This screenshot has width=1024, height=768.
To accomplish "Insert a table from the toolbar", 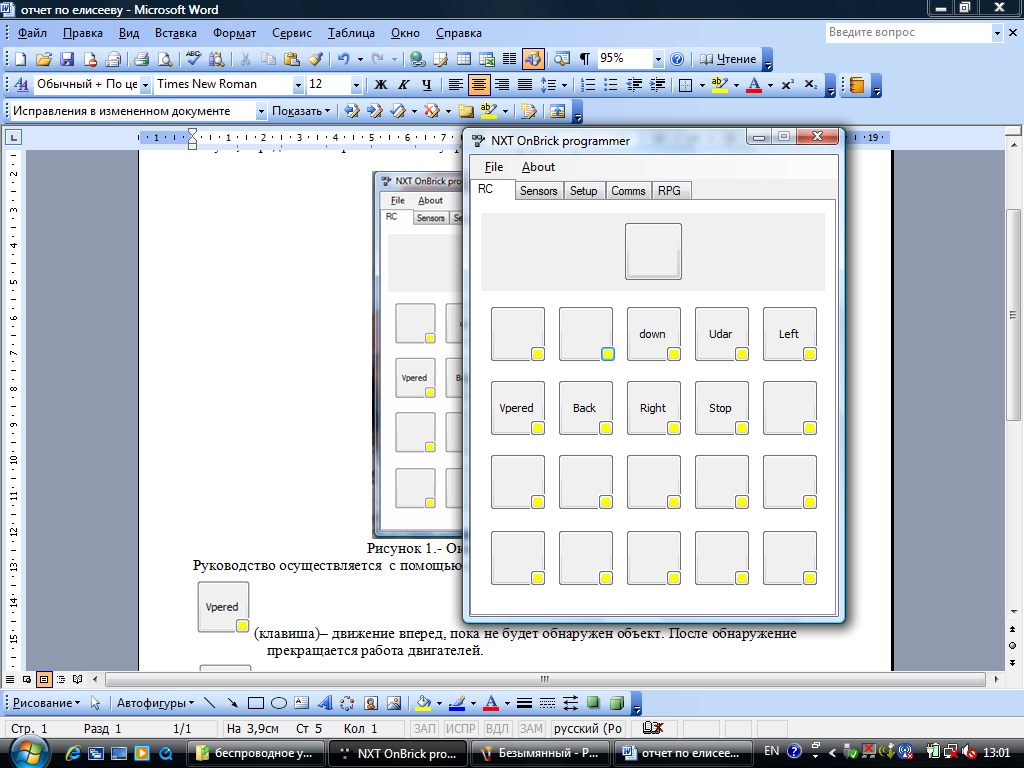I will click(x=464, y=59).
